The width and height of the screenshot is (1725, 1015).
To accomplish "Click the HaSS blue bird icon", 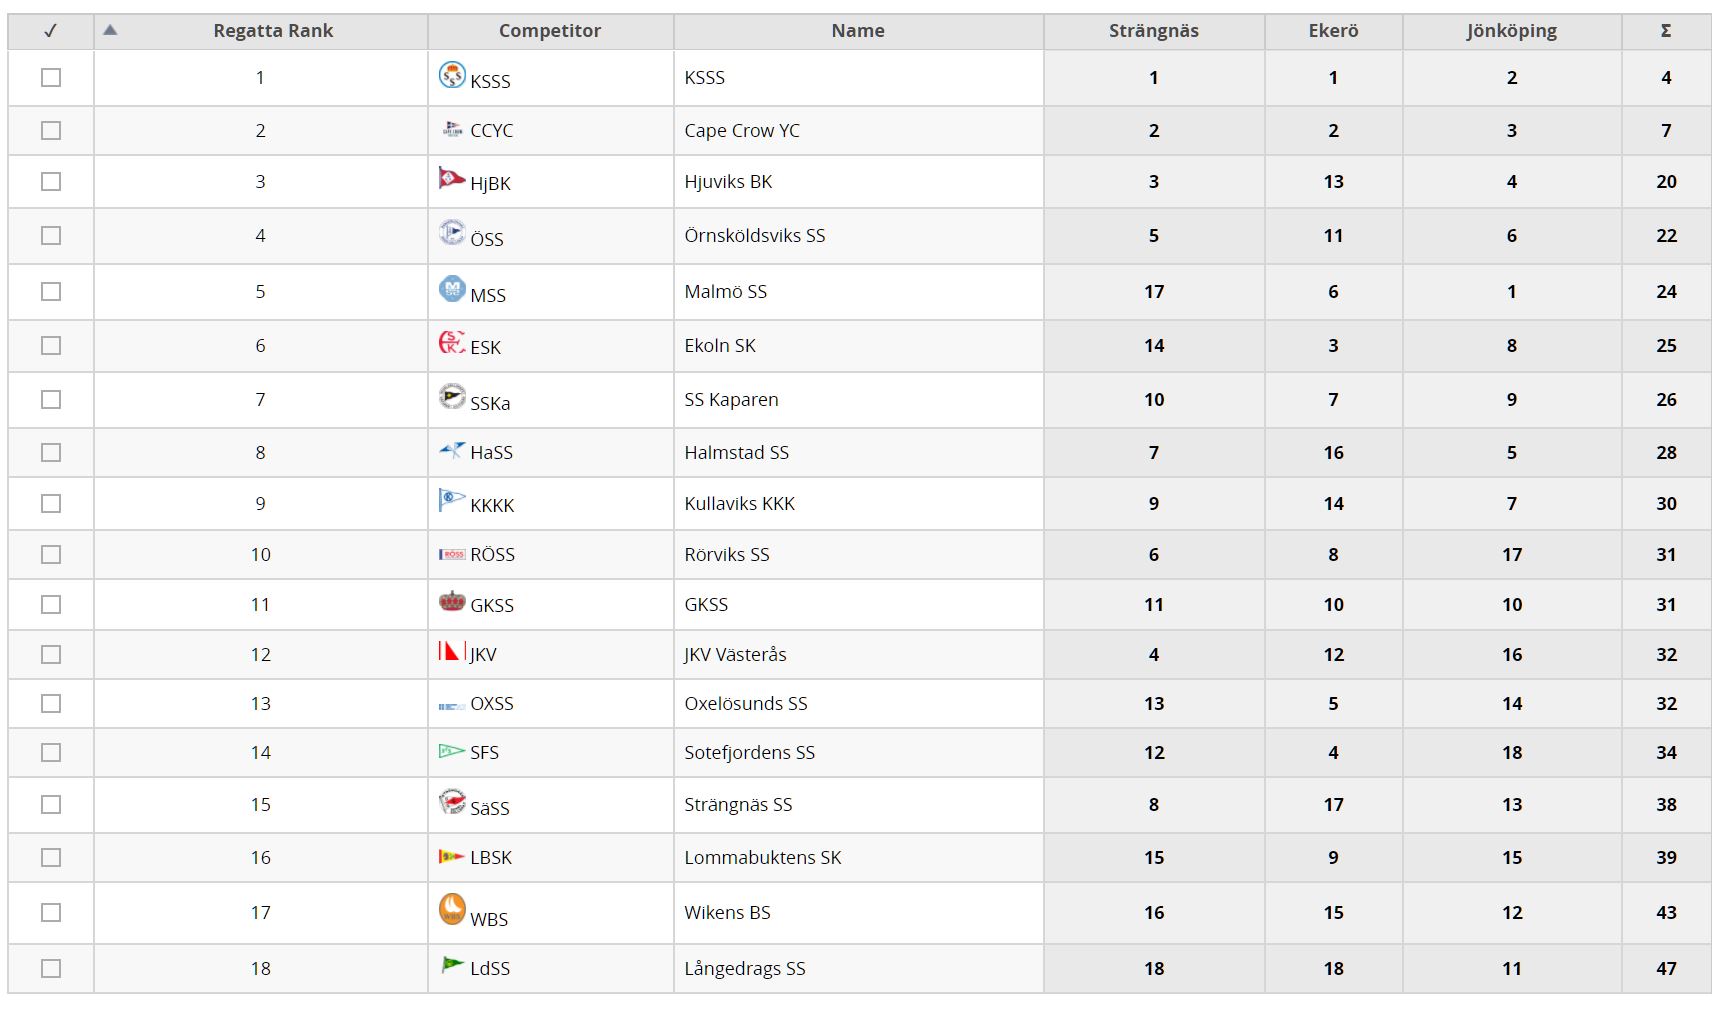I will click(452, 450).
